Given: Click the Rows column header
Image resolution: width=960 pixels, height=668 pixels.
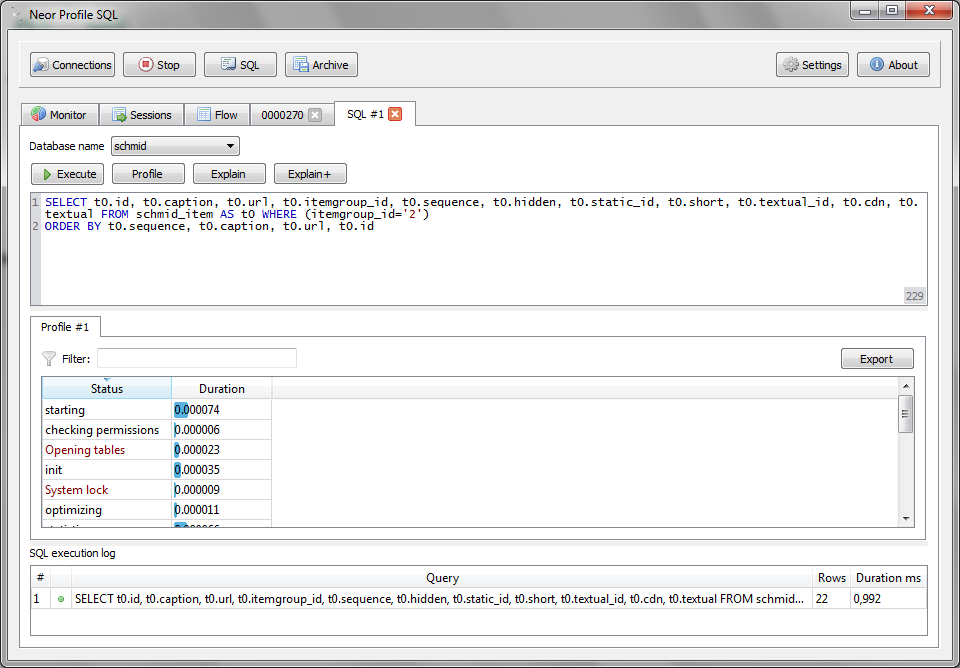Looking at the screenshot, I should pos(832,577).
